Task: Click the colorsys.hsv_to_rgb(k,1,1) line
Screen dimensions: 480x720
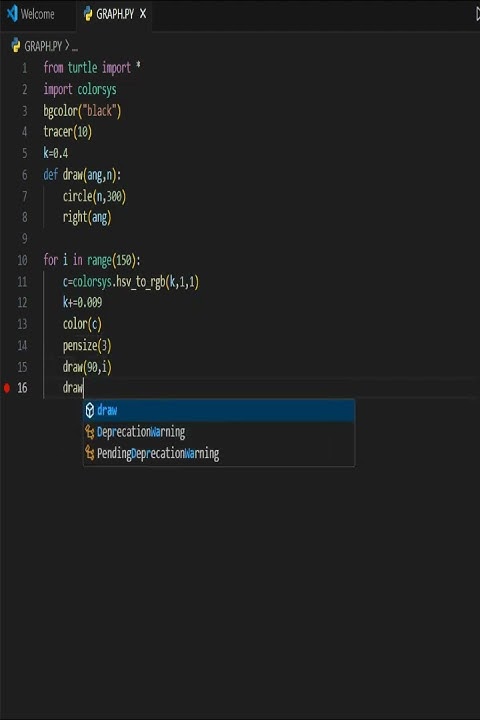Action: coord(131,281)
